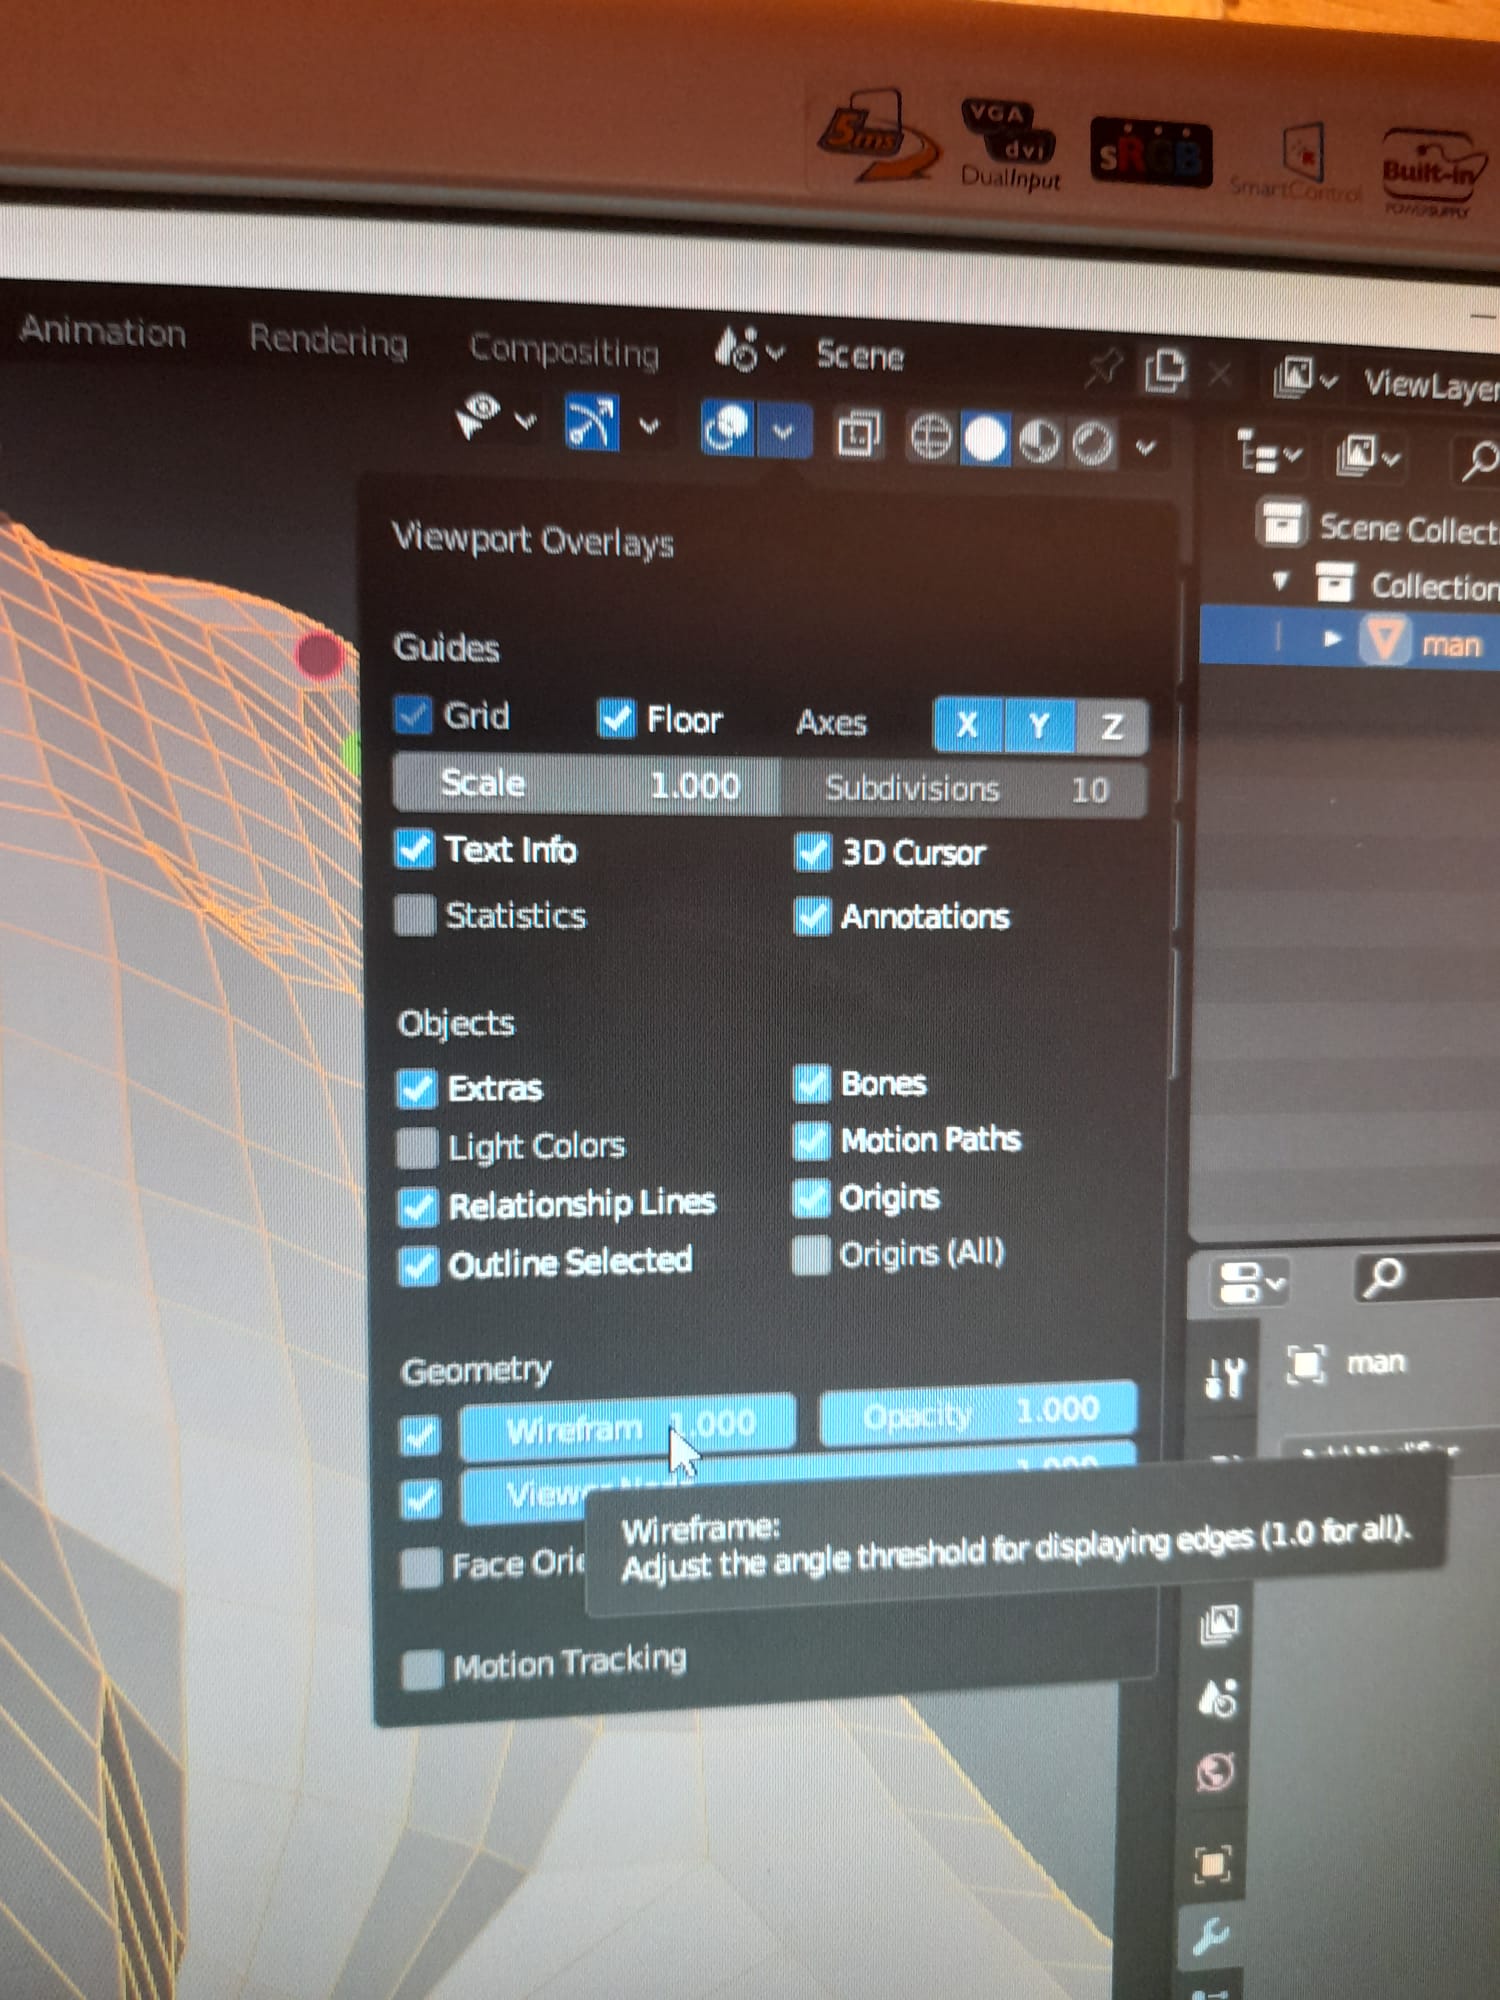Enable the Statistics checkbox
Screen dimensions: 1500x2000
pos(415,914)
